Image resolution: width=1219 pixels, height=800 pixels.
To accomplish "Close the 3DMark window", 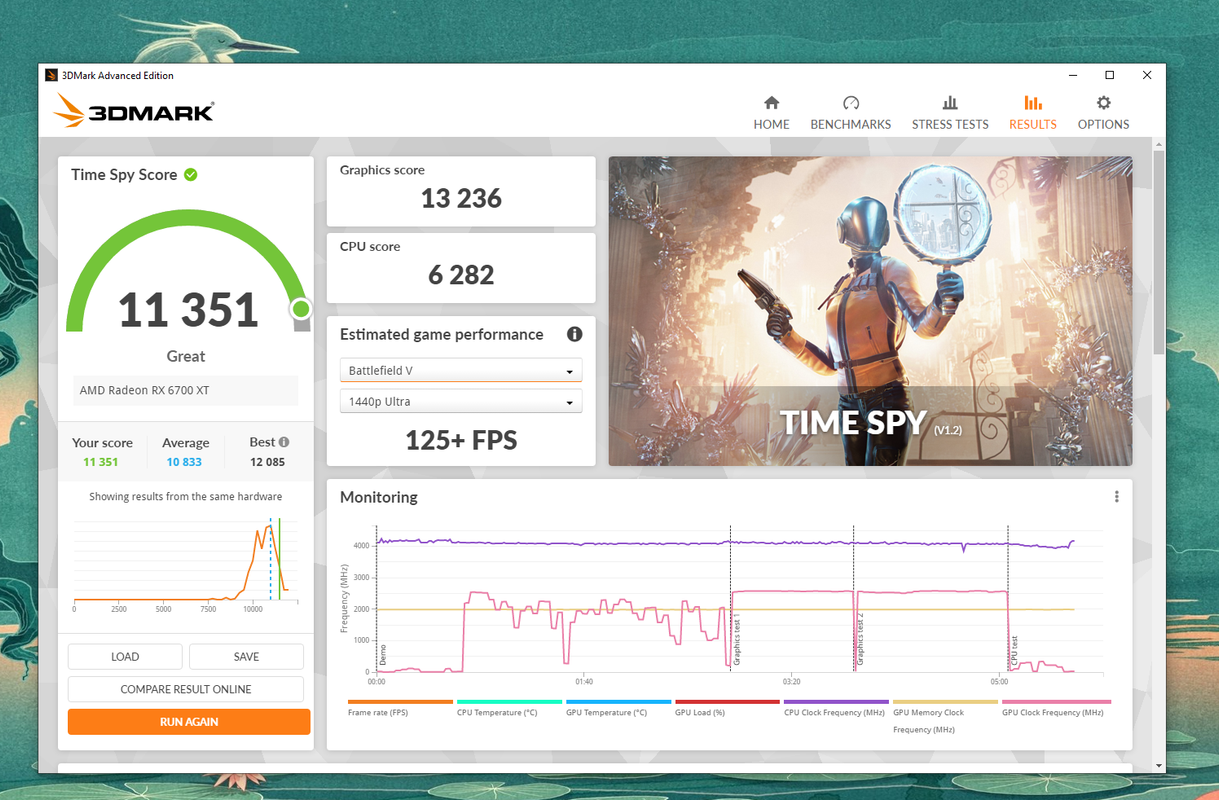I will 1147,75.
